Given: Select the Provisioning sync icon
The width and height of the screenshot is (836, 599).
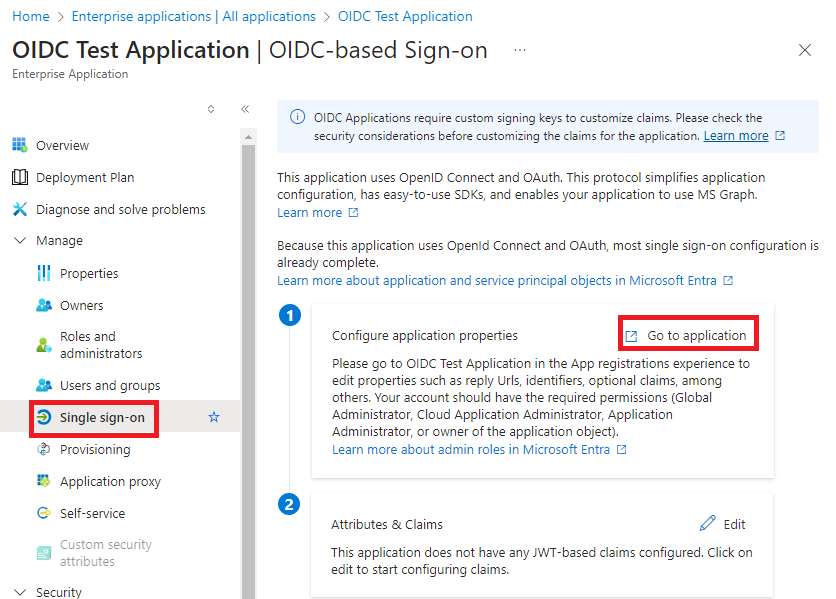Looking at the screenshot, I should click(x=44, y=449).
